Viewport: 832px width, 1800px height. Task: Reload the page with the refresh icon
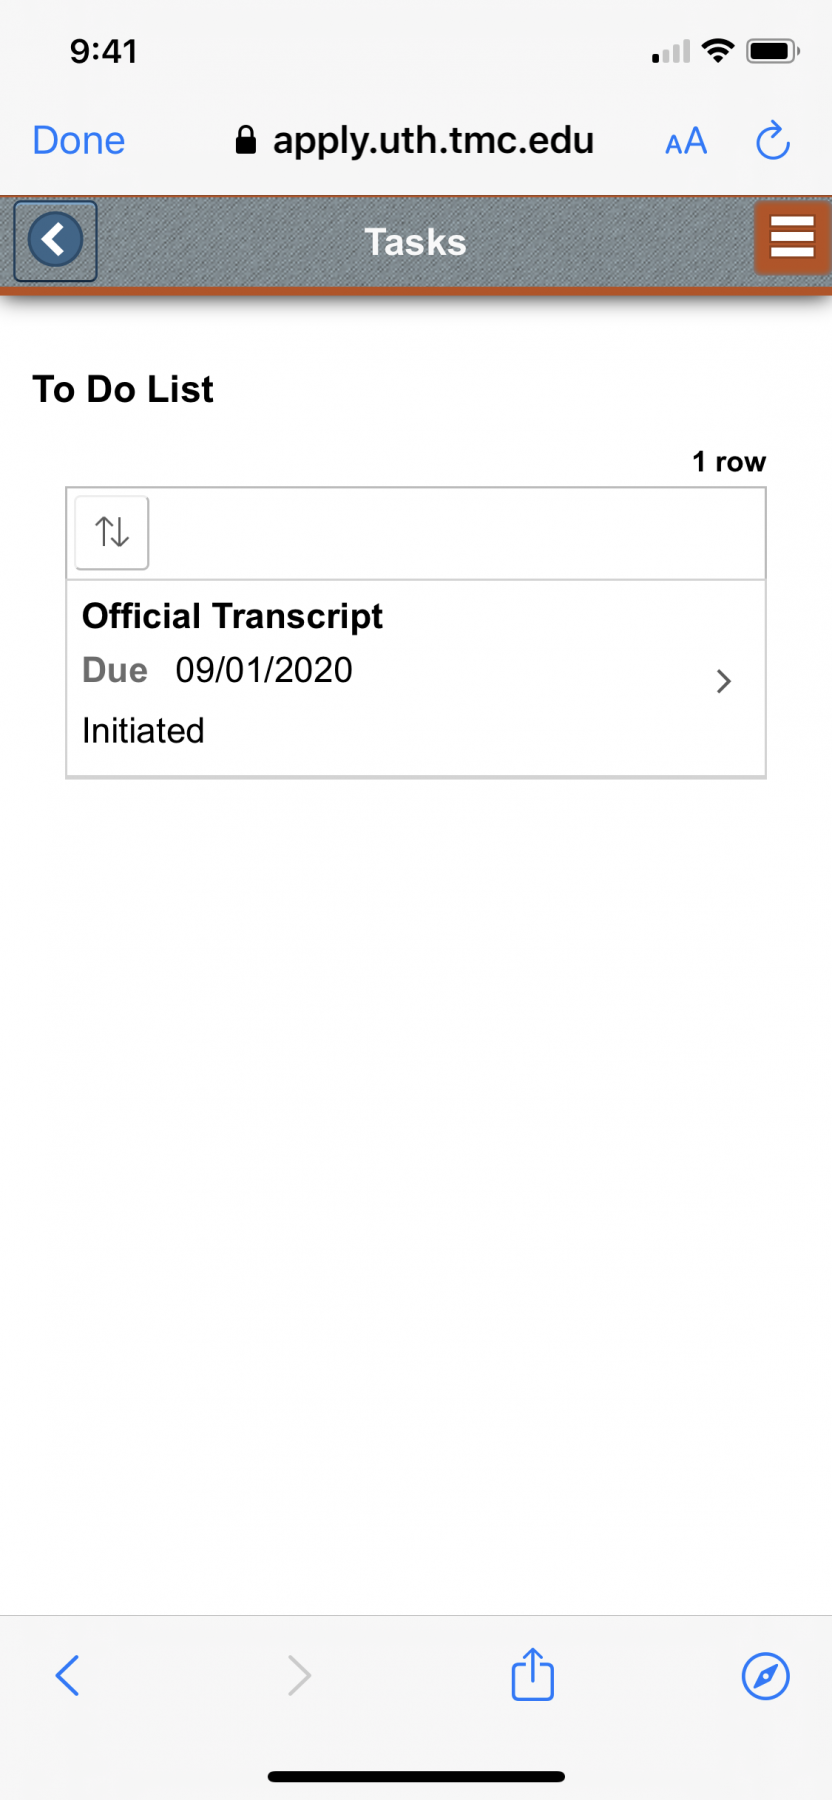point(773,141)
